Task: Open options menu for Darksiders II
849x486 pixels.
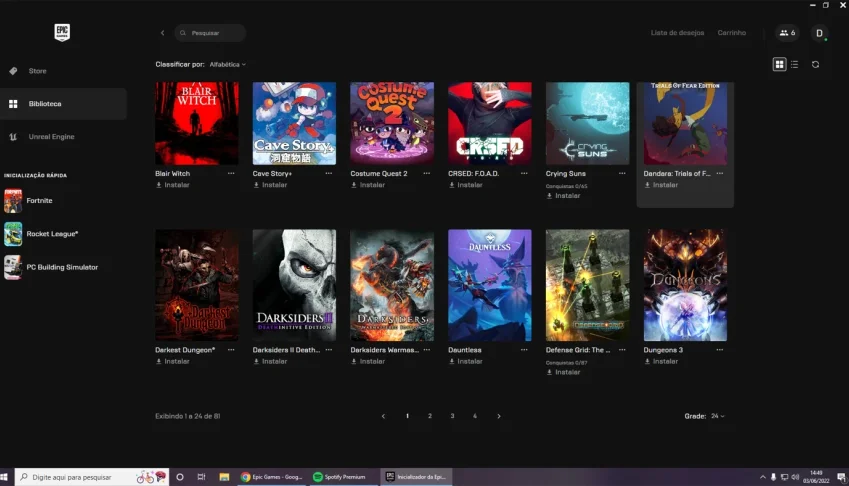Action: 329,350
